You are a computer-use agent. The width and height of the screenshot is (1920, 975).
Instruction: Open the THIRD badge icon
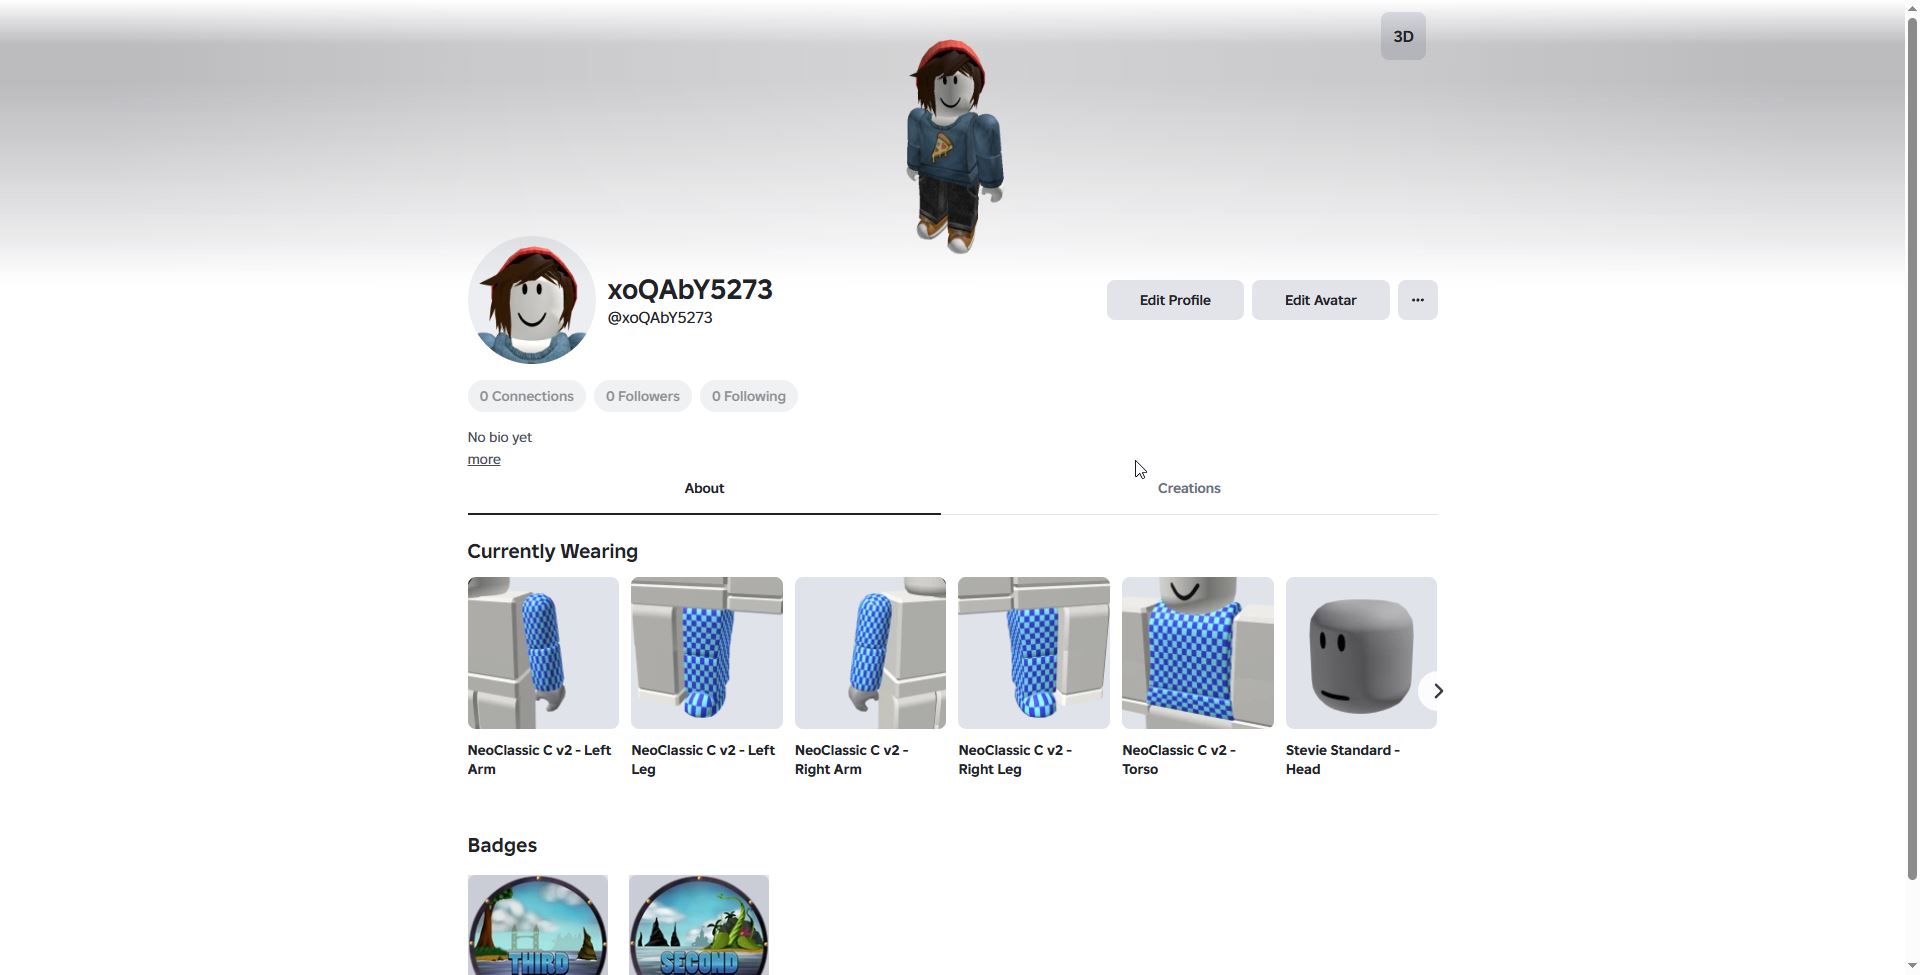[538, 925]
